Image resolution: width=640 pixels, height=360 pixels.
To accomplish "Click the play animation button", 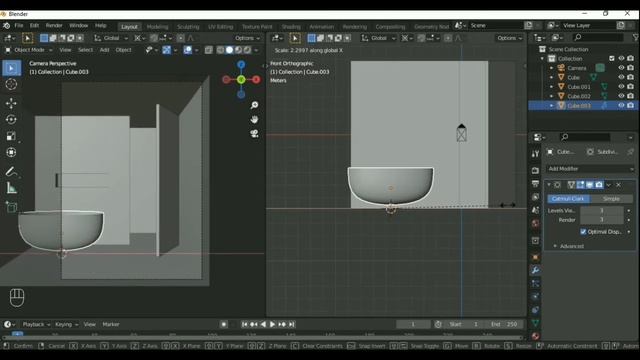I will coord(272,324).
